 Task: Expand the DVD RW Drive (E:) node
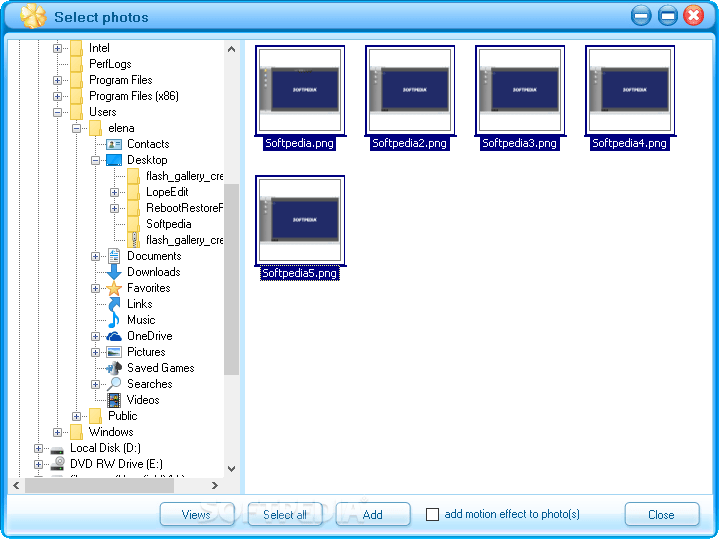coord(39,464)
